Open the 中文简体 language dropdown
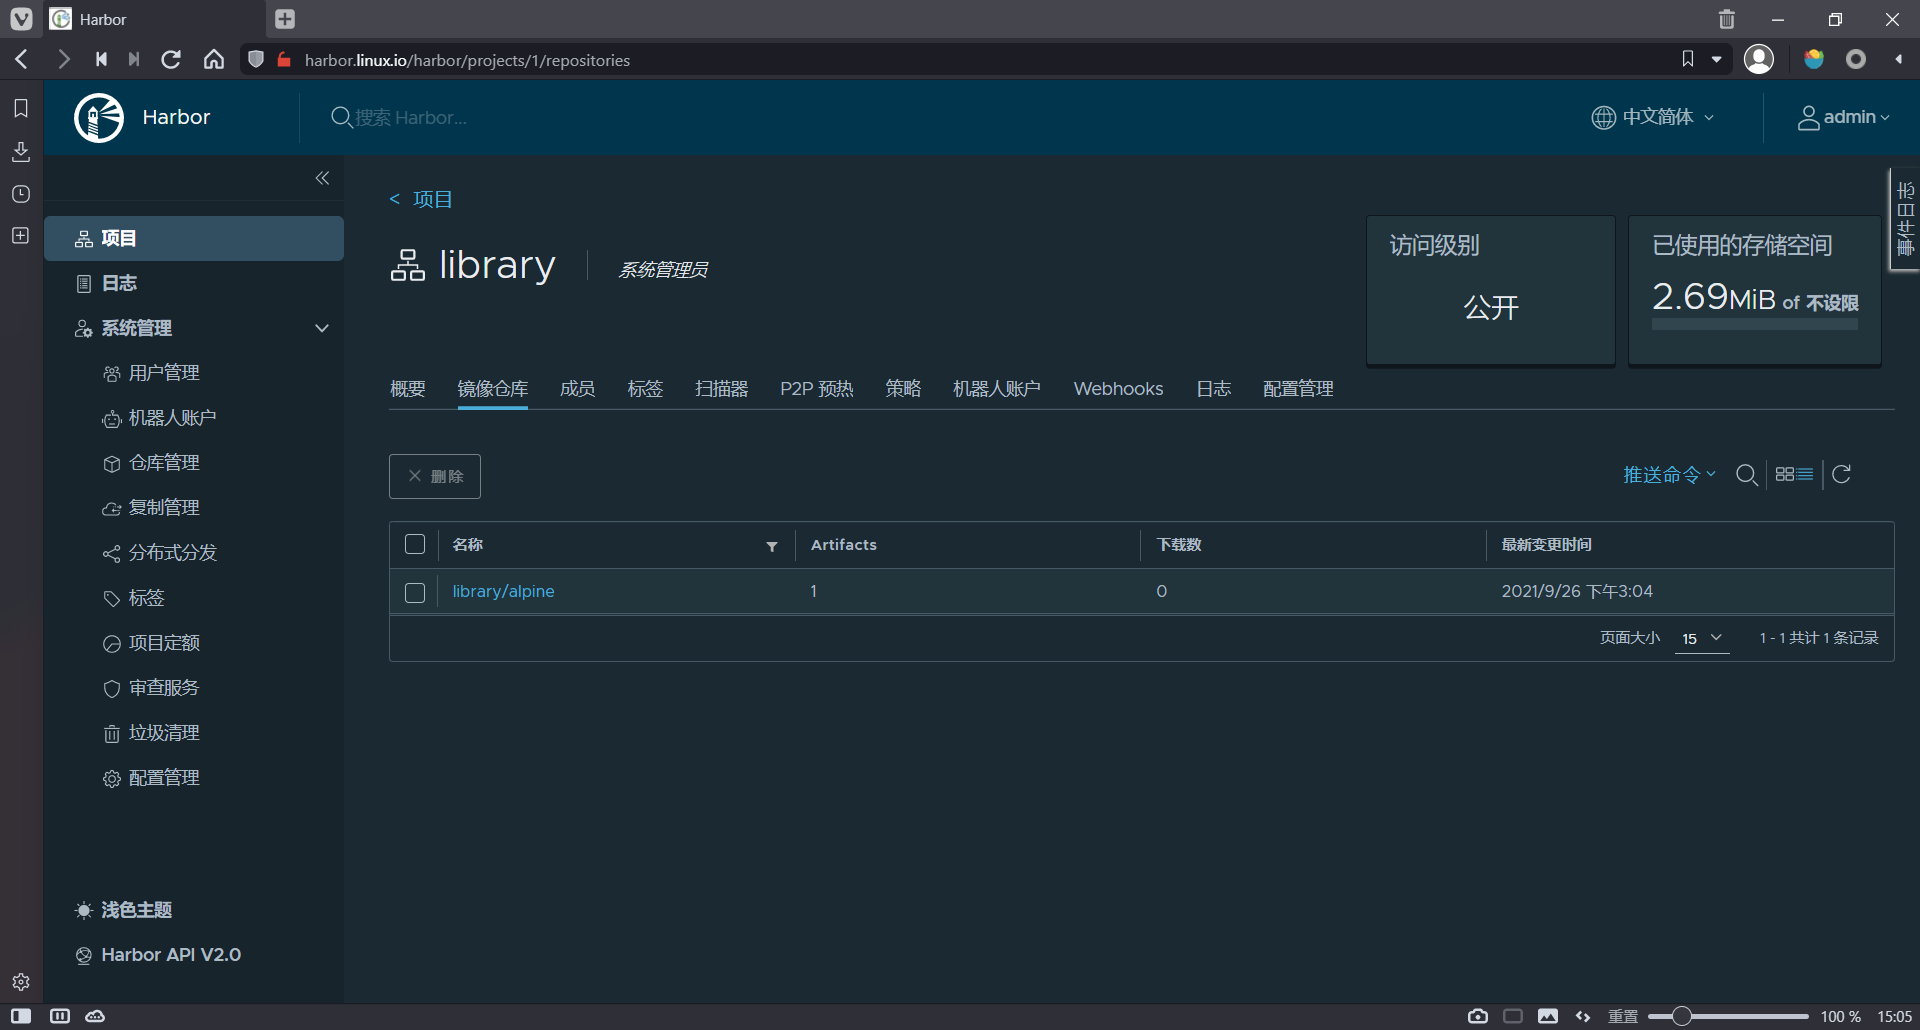 pos(1653,117)
